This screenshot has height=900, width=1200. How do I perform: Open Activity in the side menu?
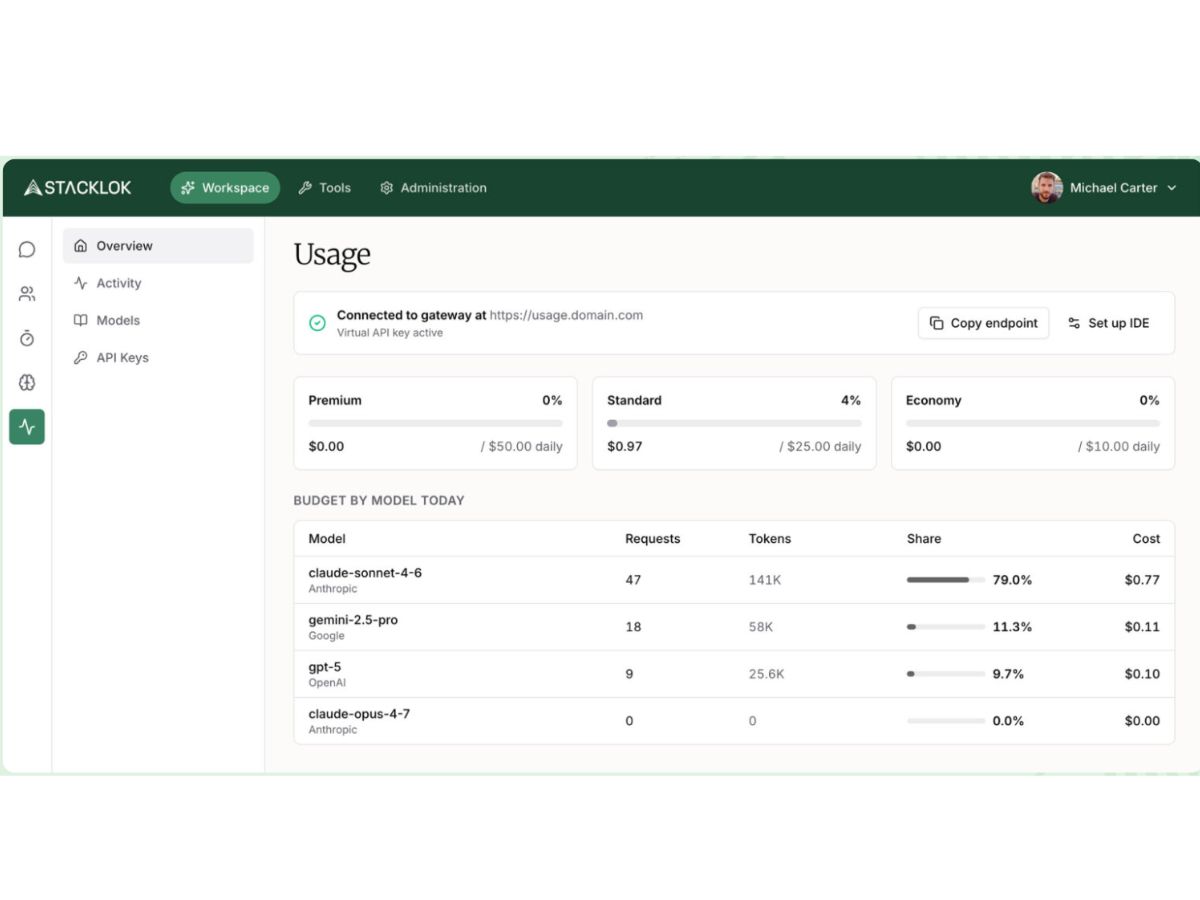click(x=158, y=283)
